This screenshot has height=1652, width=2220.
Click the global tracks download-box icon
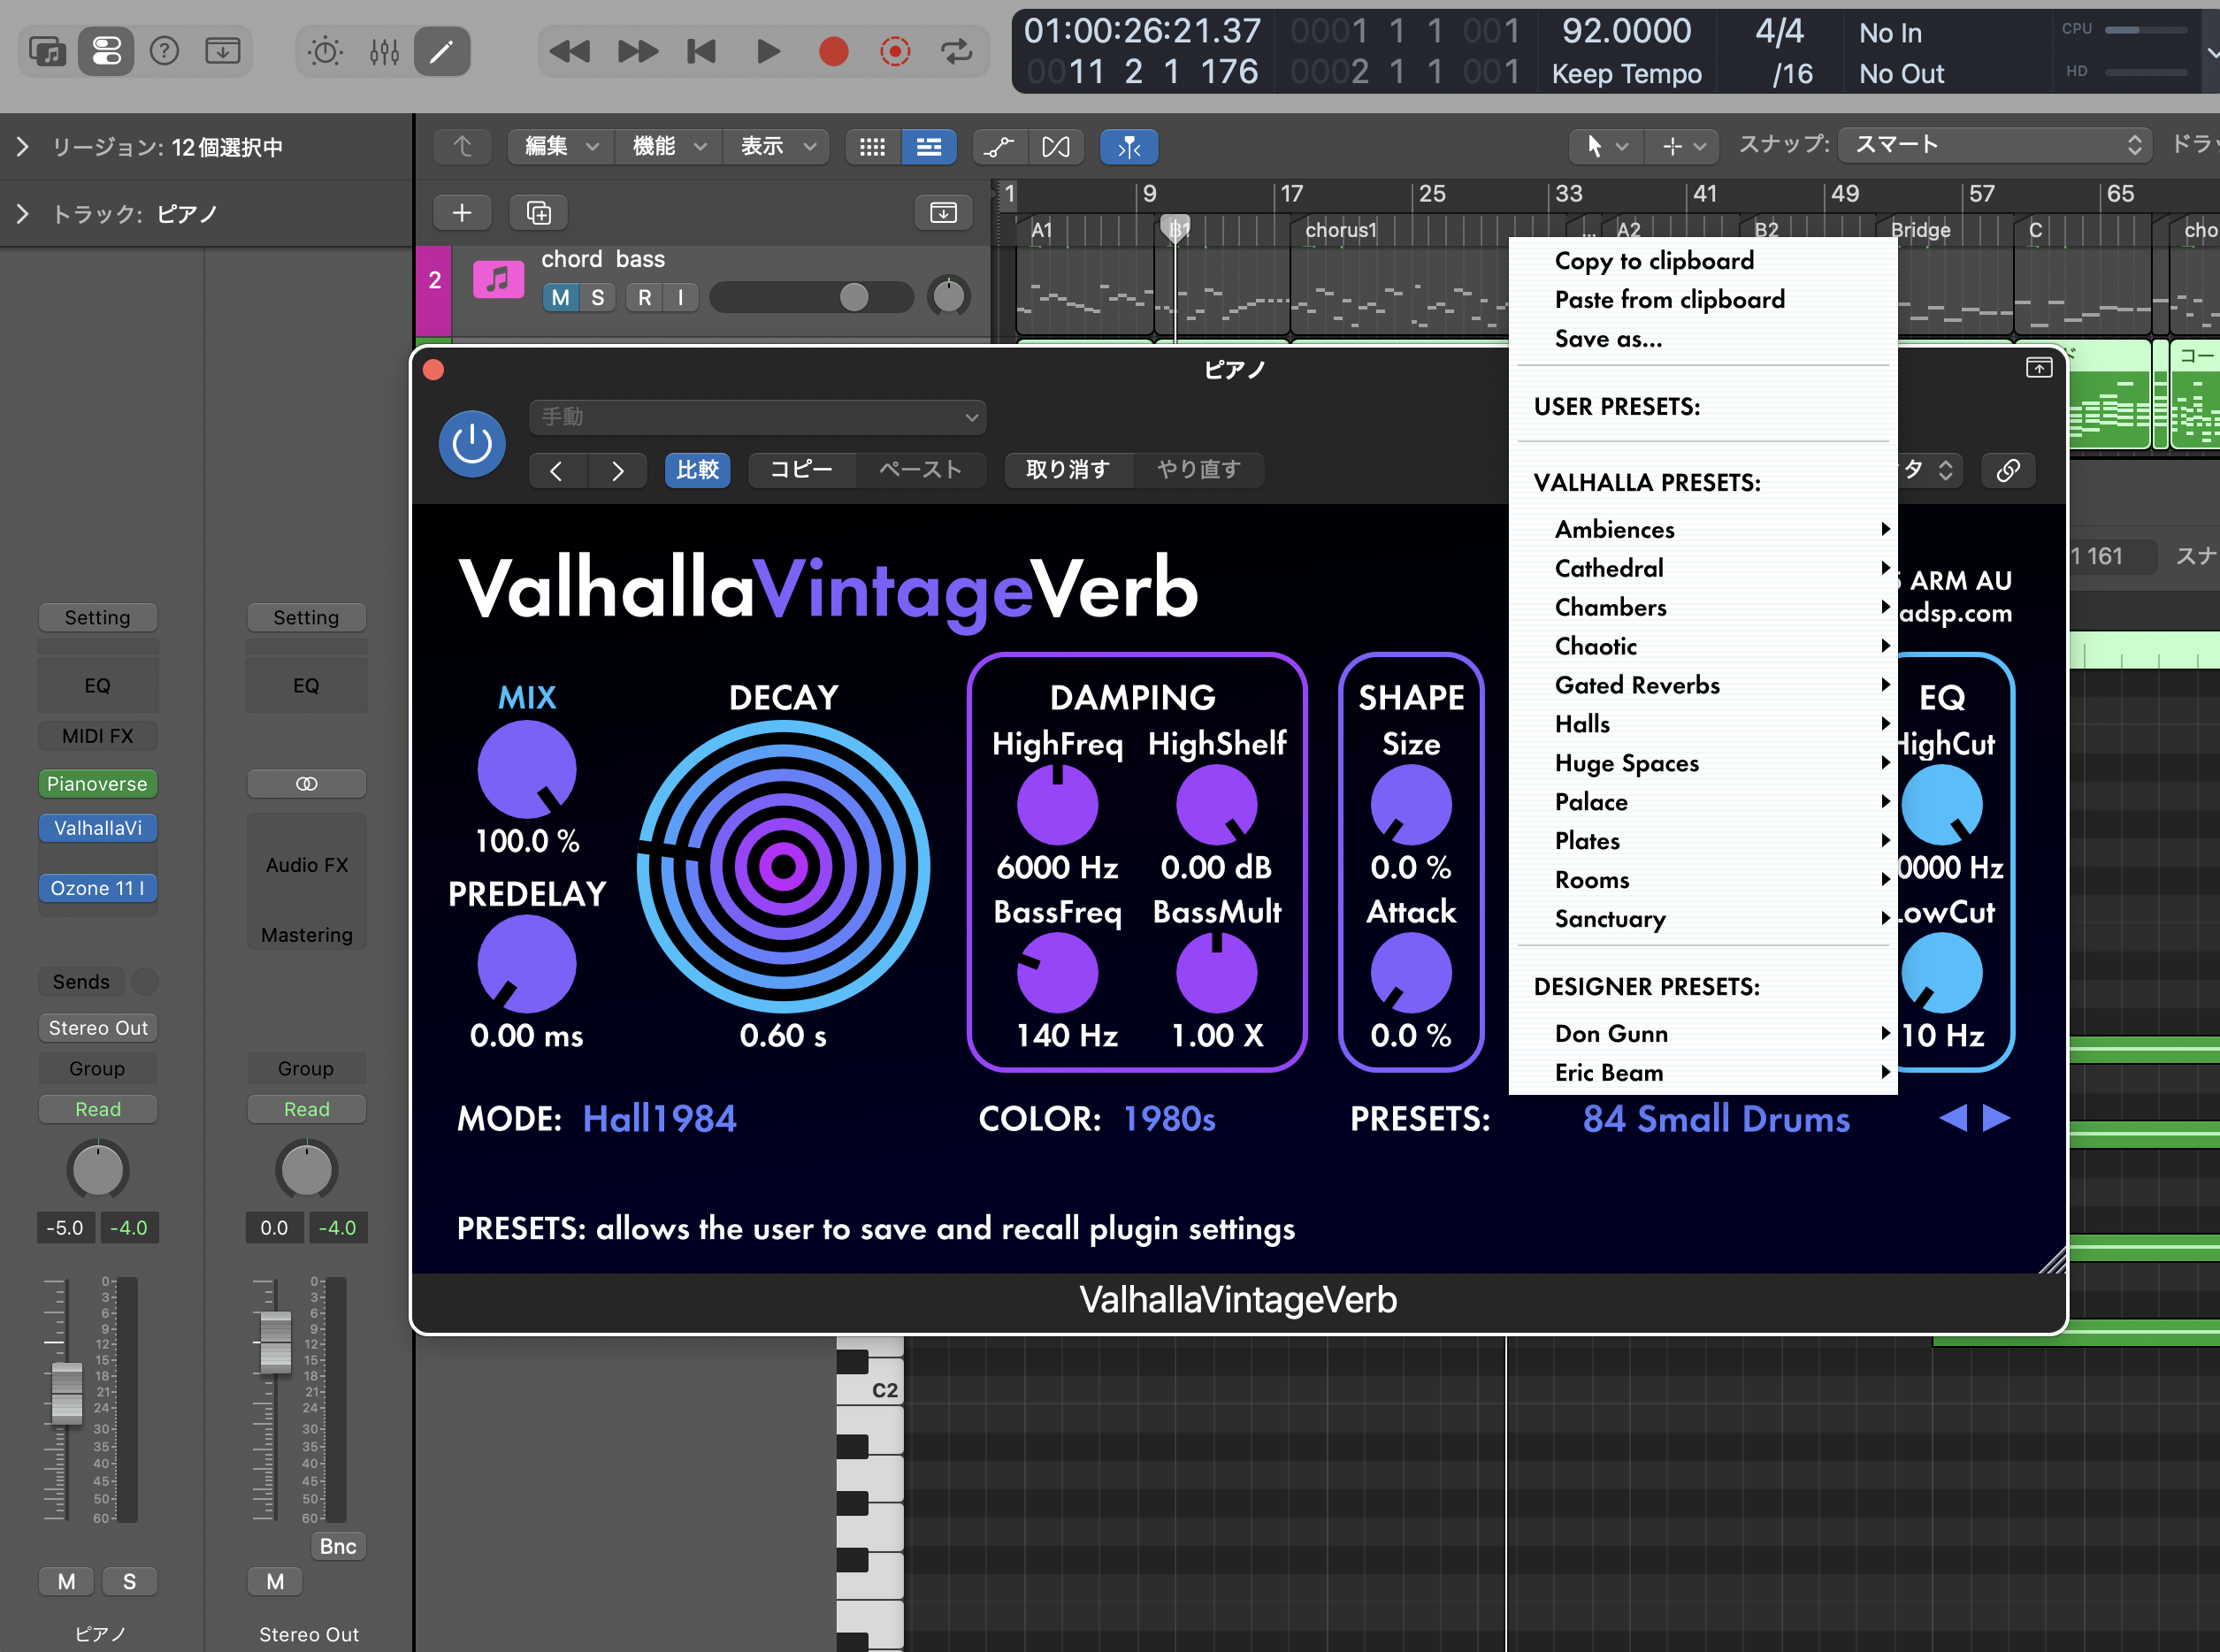943,212
